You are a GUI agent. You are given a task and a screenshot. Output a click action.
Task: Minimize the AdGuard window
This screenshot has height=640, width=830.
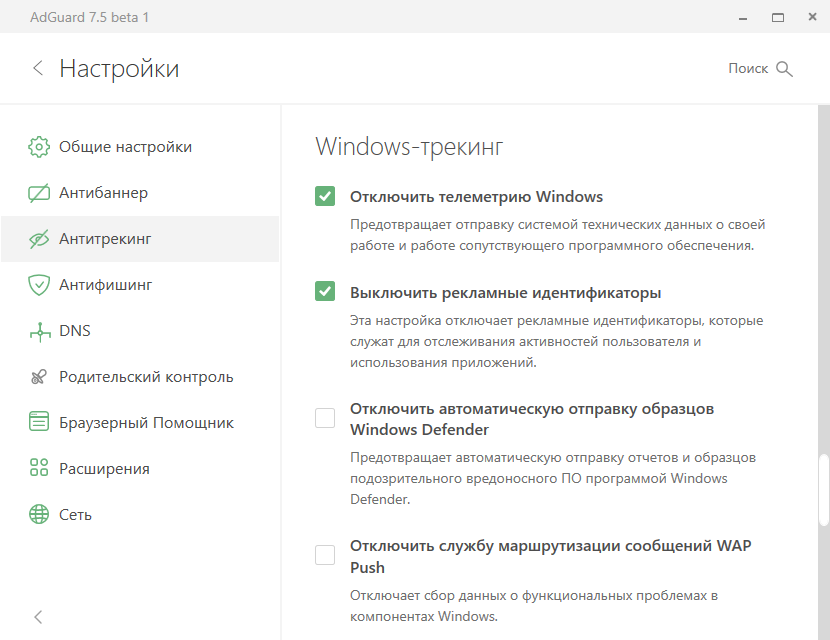click(x=743, y=18)
